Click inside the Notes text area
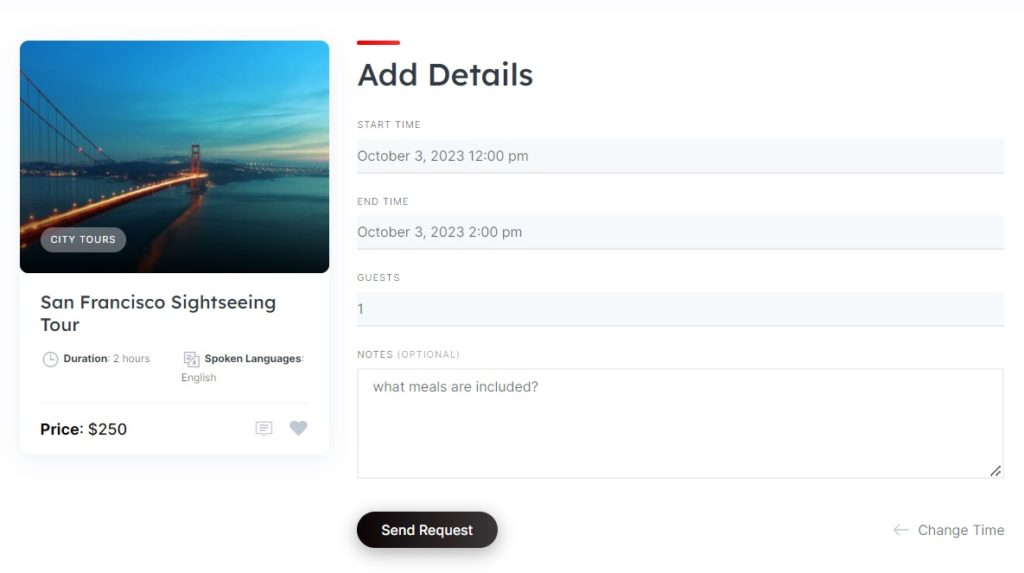 pyautogui.click(x=680, y=423)
